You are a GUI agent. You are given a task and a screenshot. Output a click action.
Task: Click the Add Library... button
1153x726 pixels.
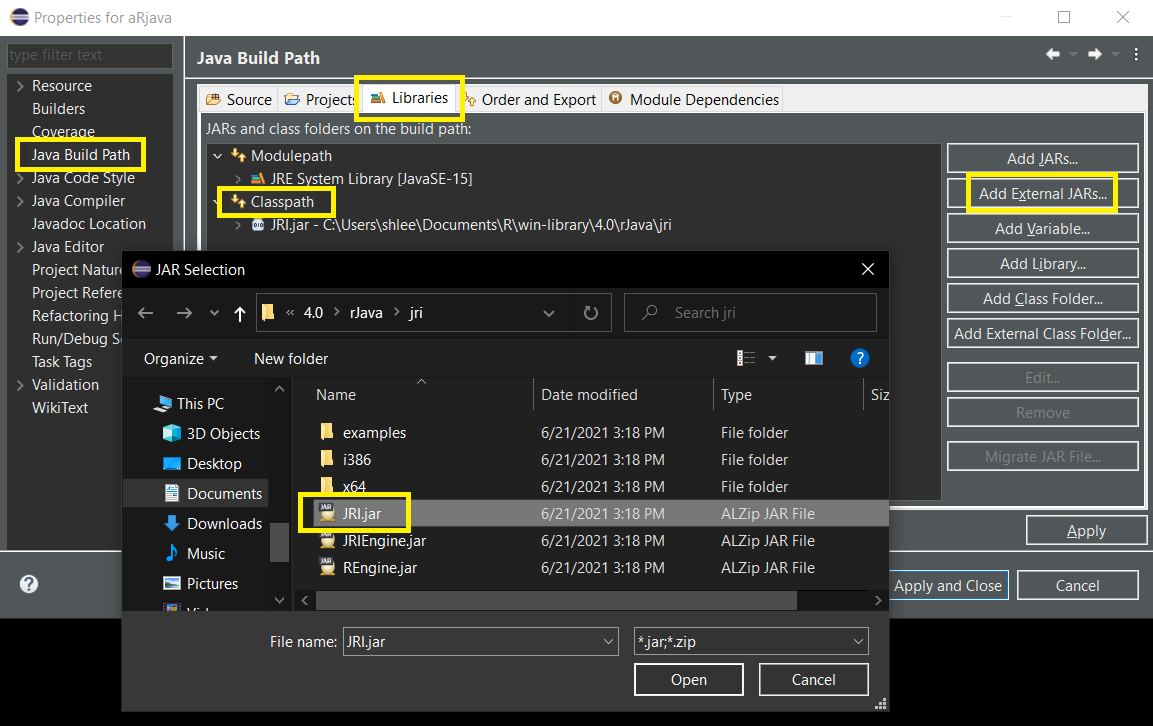[1042, 263]
